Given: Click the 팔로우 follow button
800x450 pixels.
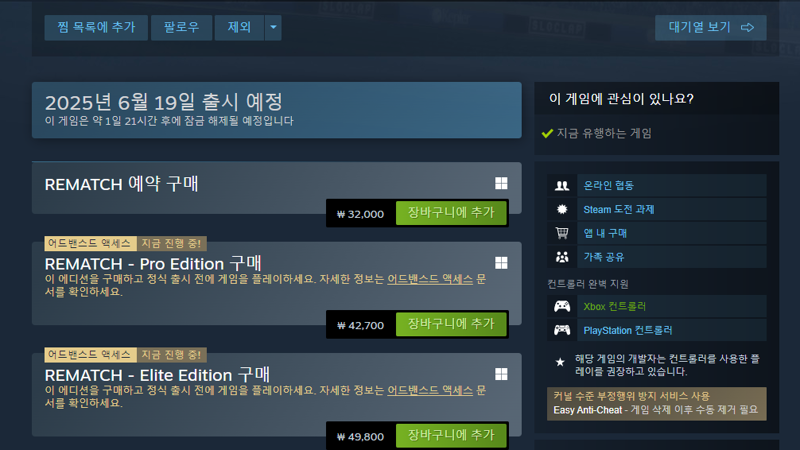Looking at the screenshot, I should [x=181, y=27].
